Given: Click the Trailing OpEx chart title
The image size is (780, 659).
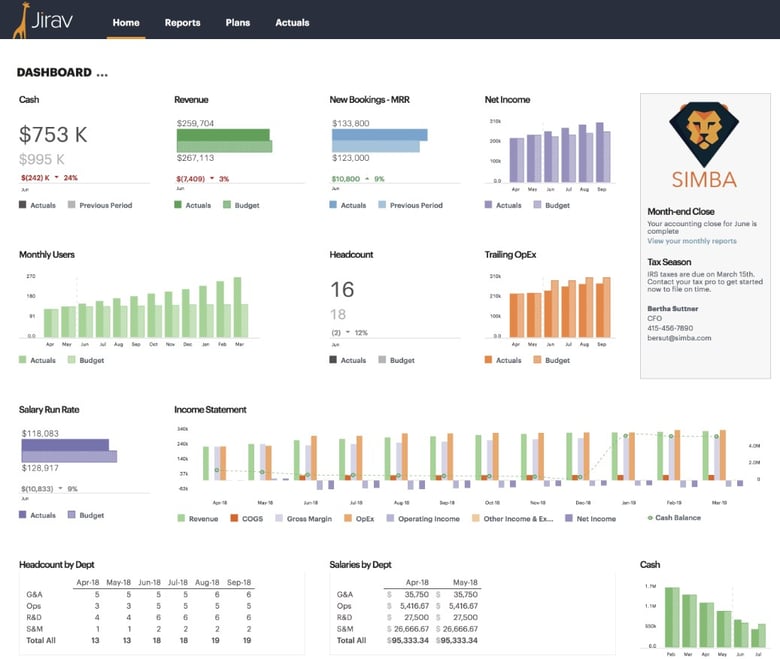Looking at the screenshot, I should click(510, 254).
